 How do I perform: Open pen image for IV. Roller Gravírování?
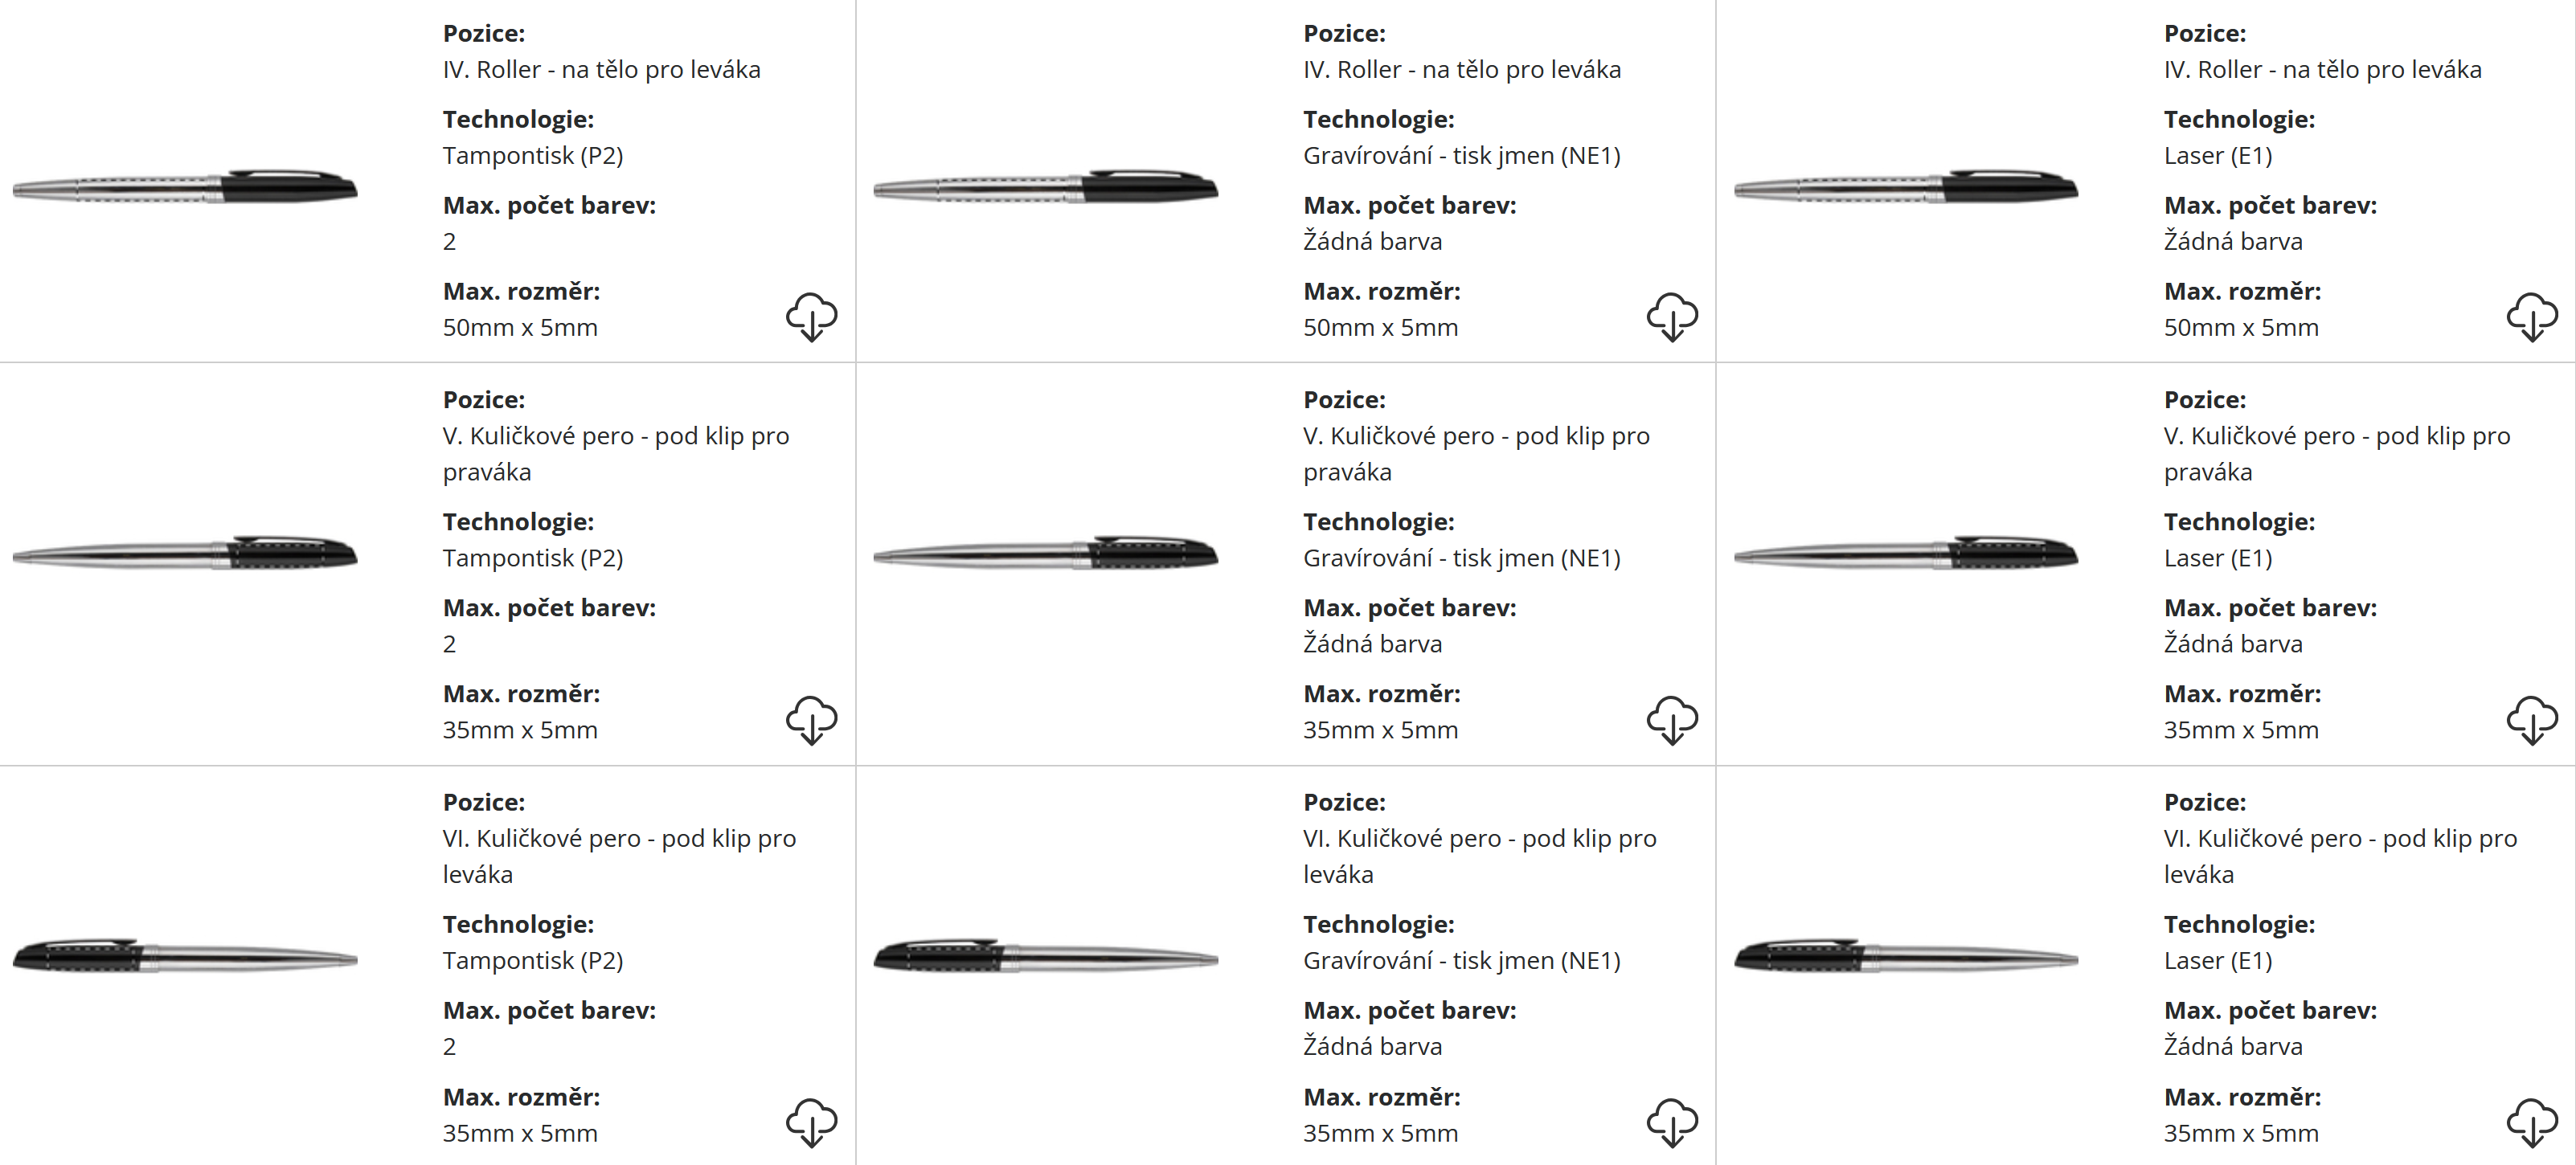coord(1045,187)
